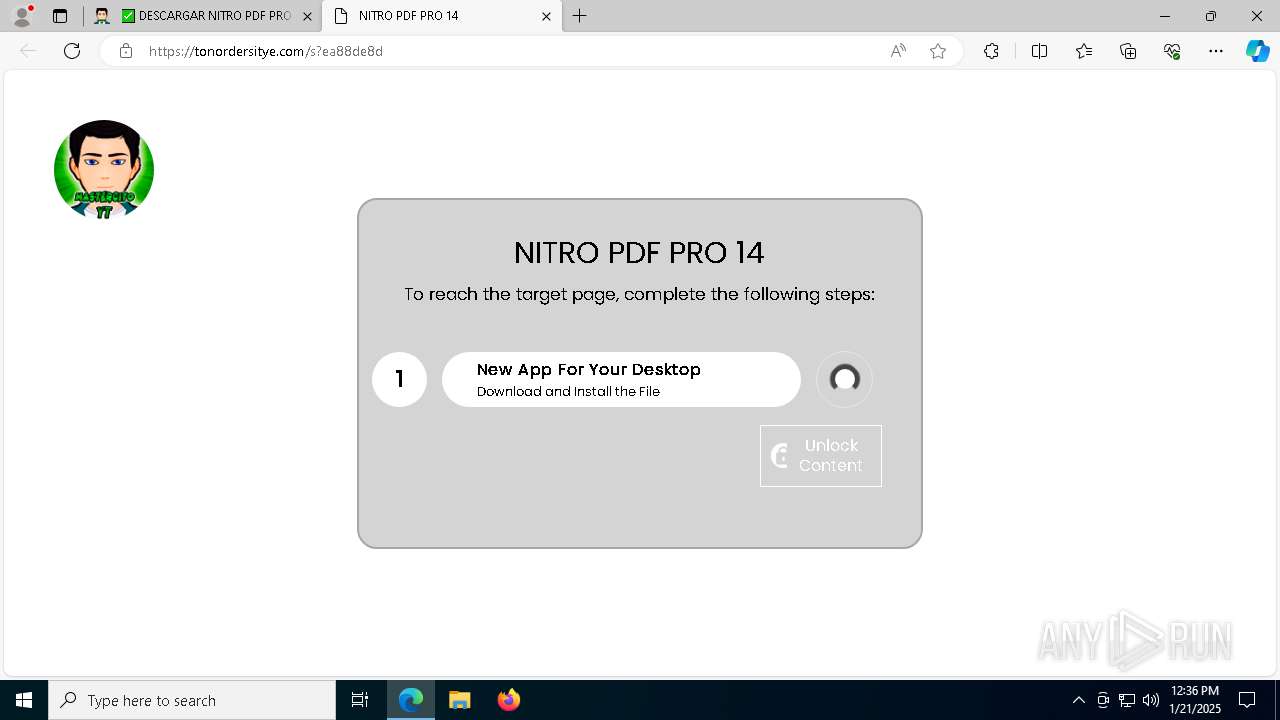Click the Unlock Content button
This screenshot has height=720, width=1280.
821,456
